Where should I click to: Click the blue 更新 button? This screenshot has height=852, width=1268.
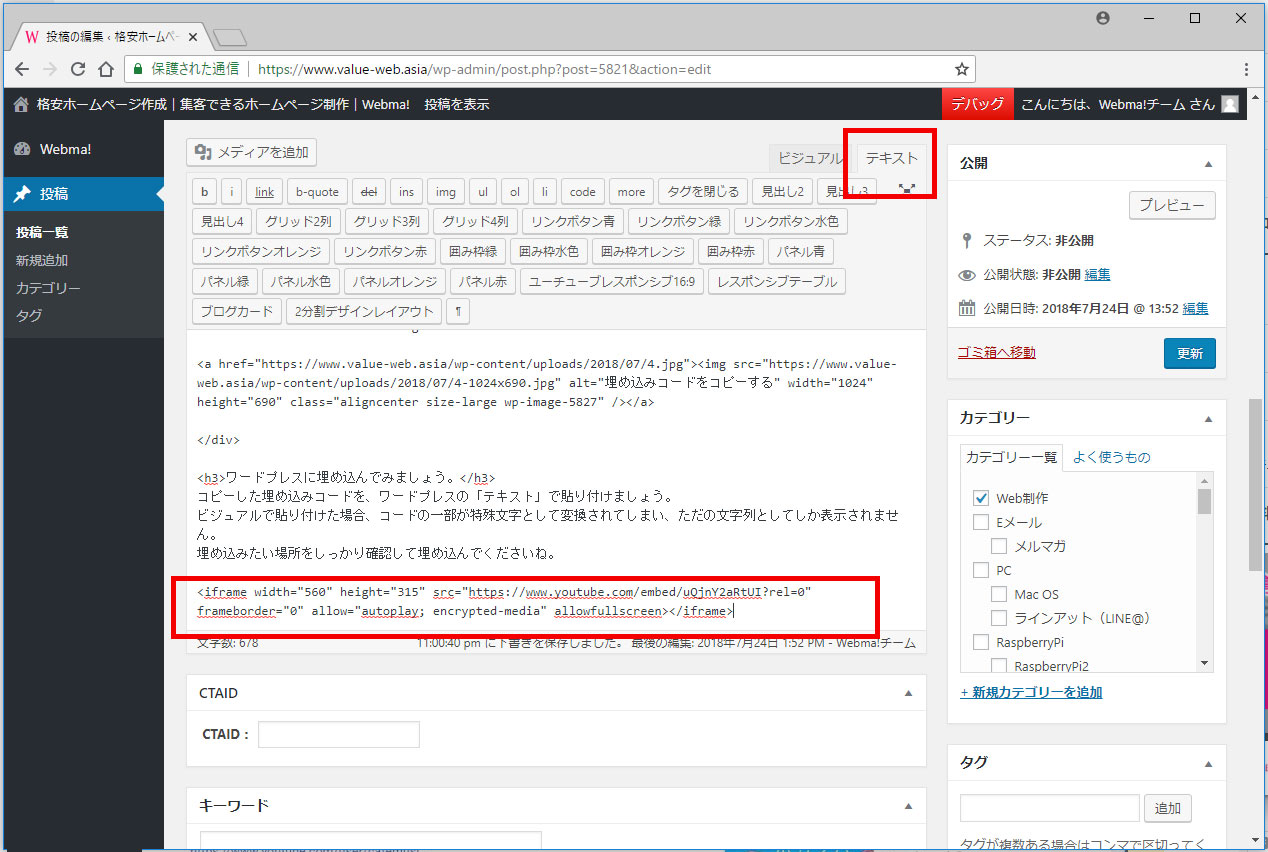[1190, 353]
